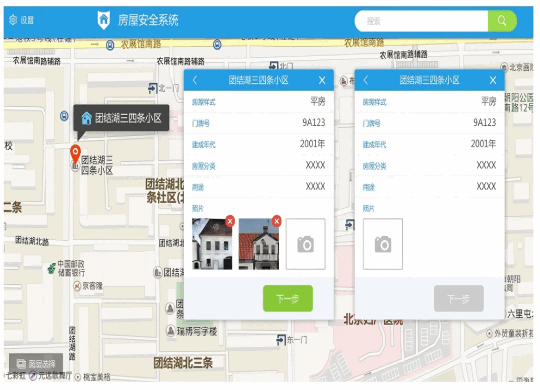Delete the second red-roof house photo
The height and width of the screenshot is (390, 540).
(x=277, y=221)
